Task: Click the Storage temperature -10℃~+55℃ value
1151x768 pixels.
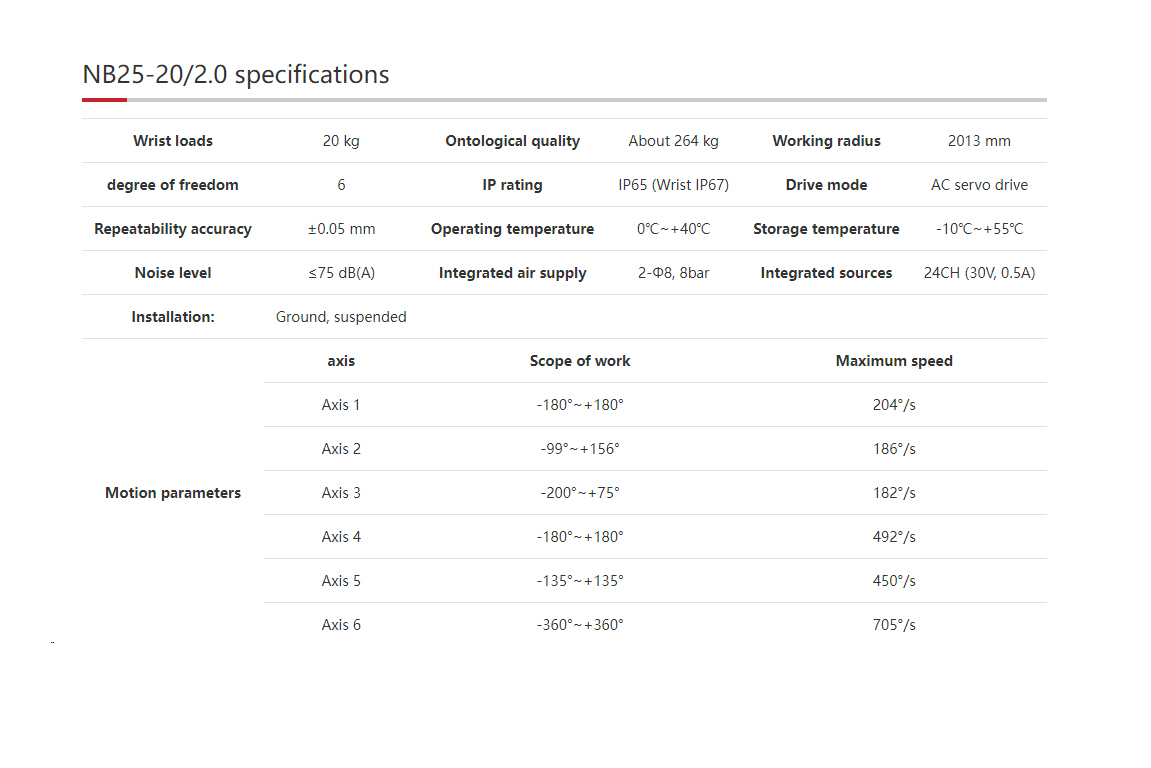Action: pos(979,229)
